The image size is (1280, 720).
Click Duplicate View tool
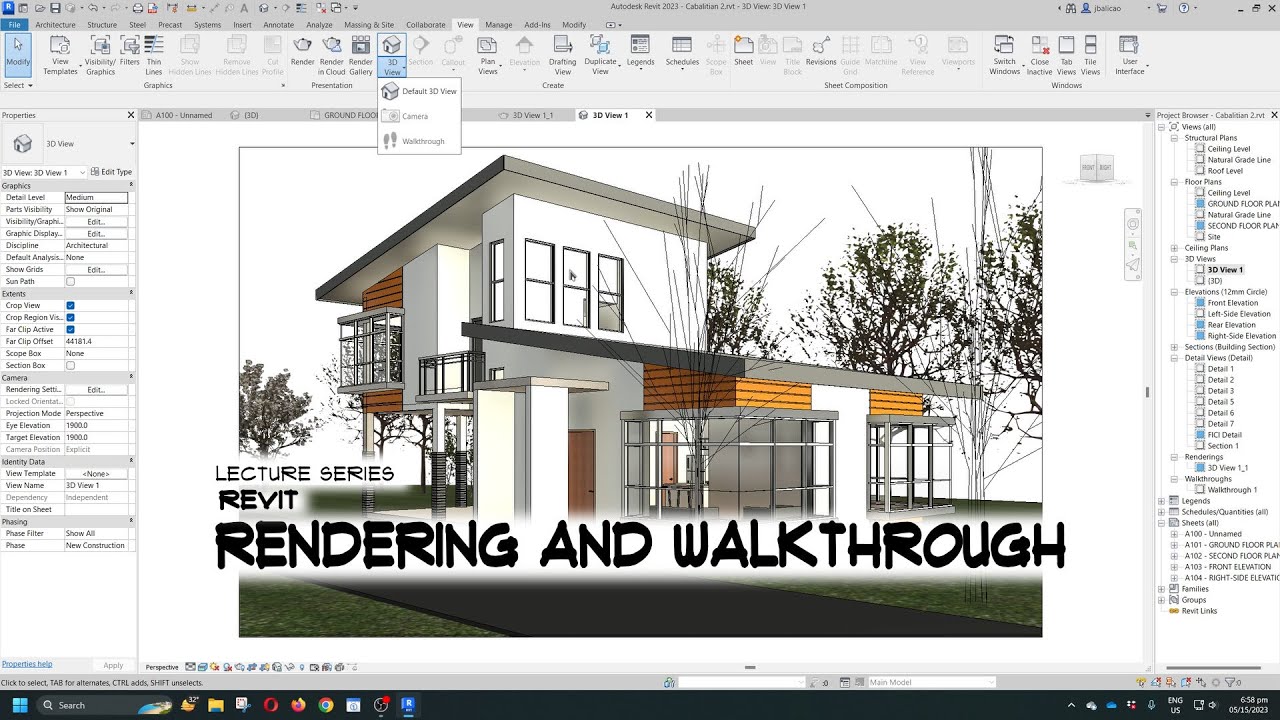600,55
